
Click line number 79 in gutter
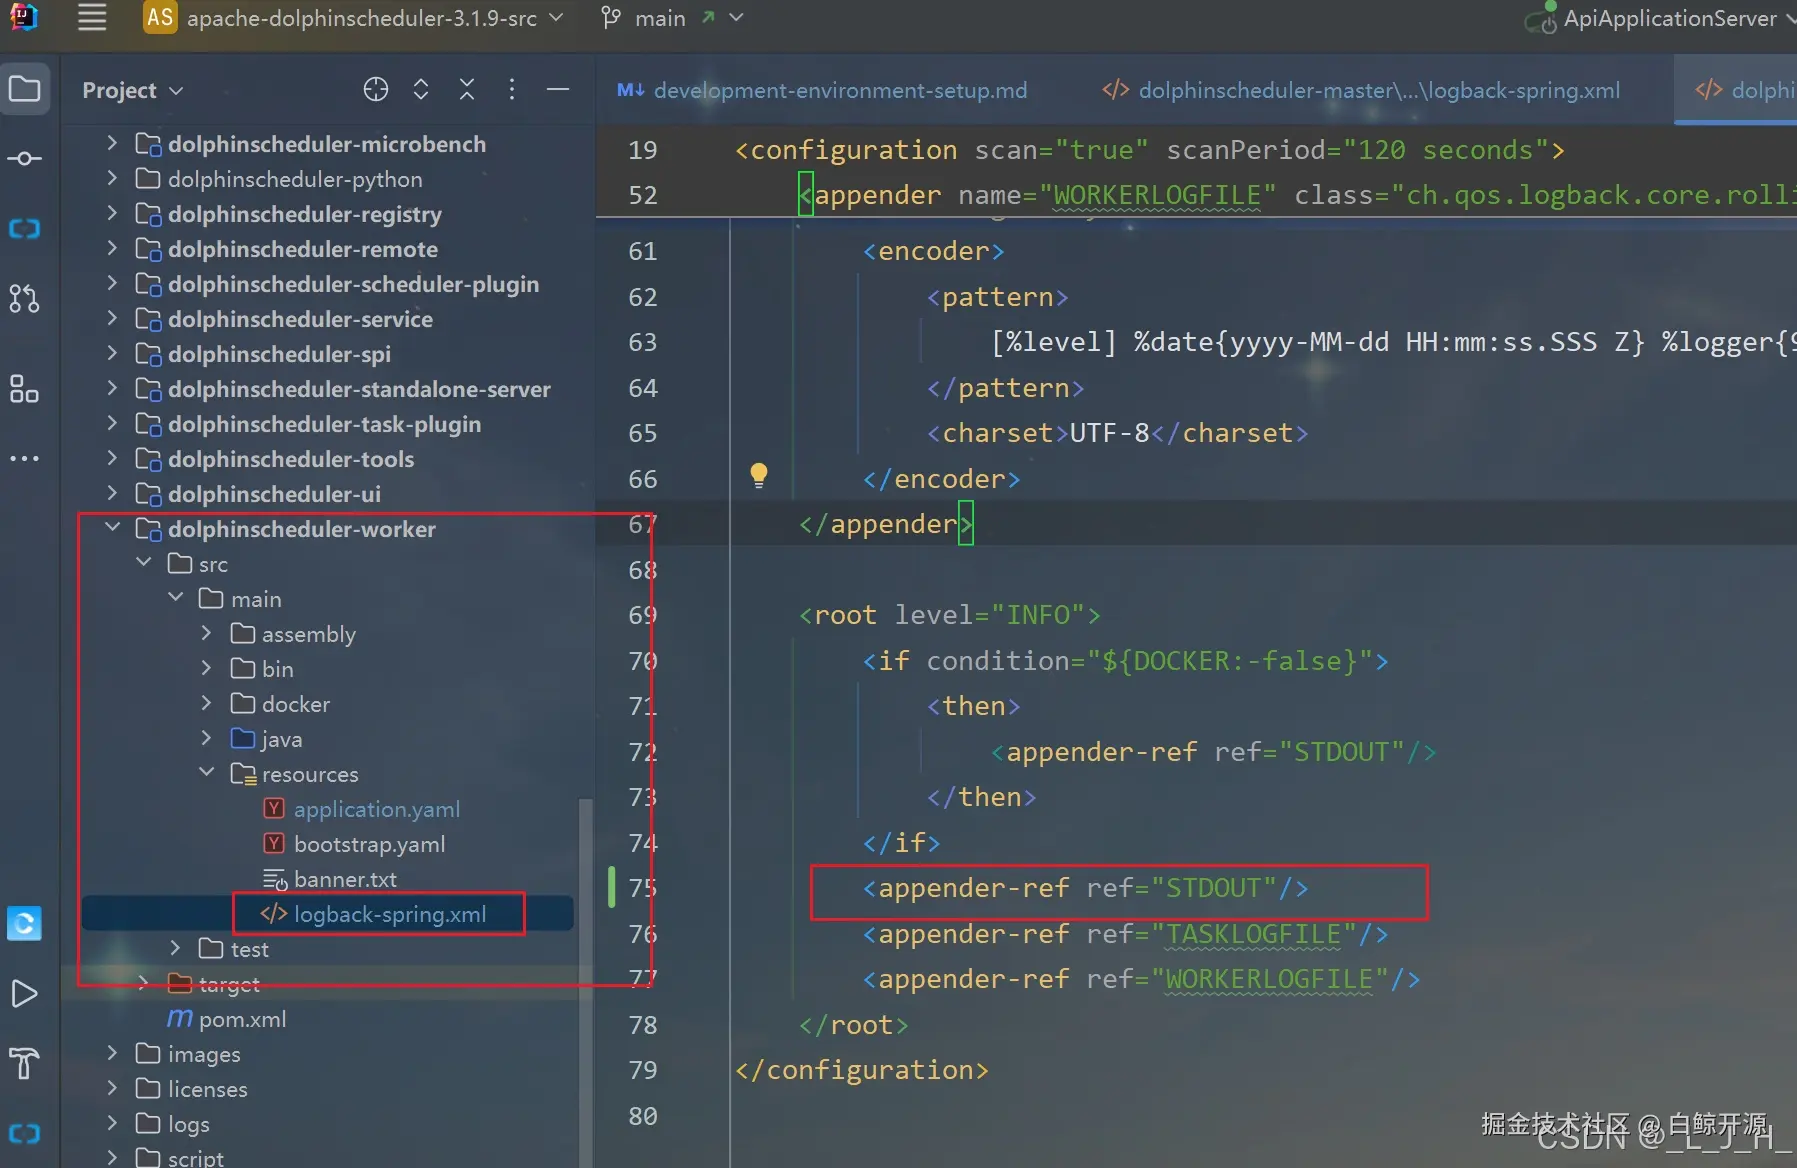pyautogui.click(x=643, y=1070)
